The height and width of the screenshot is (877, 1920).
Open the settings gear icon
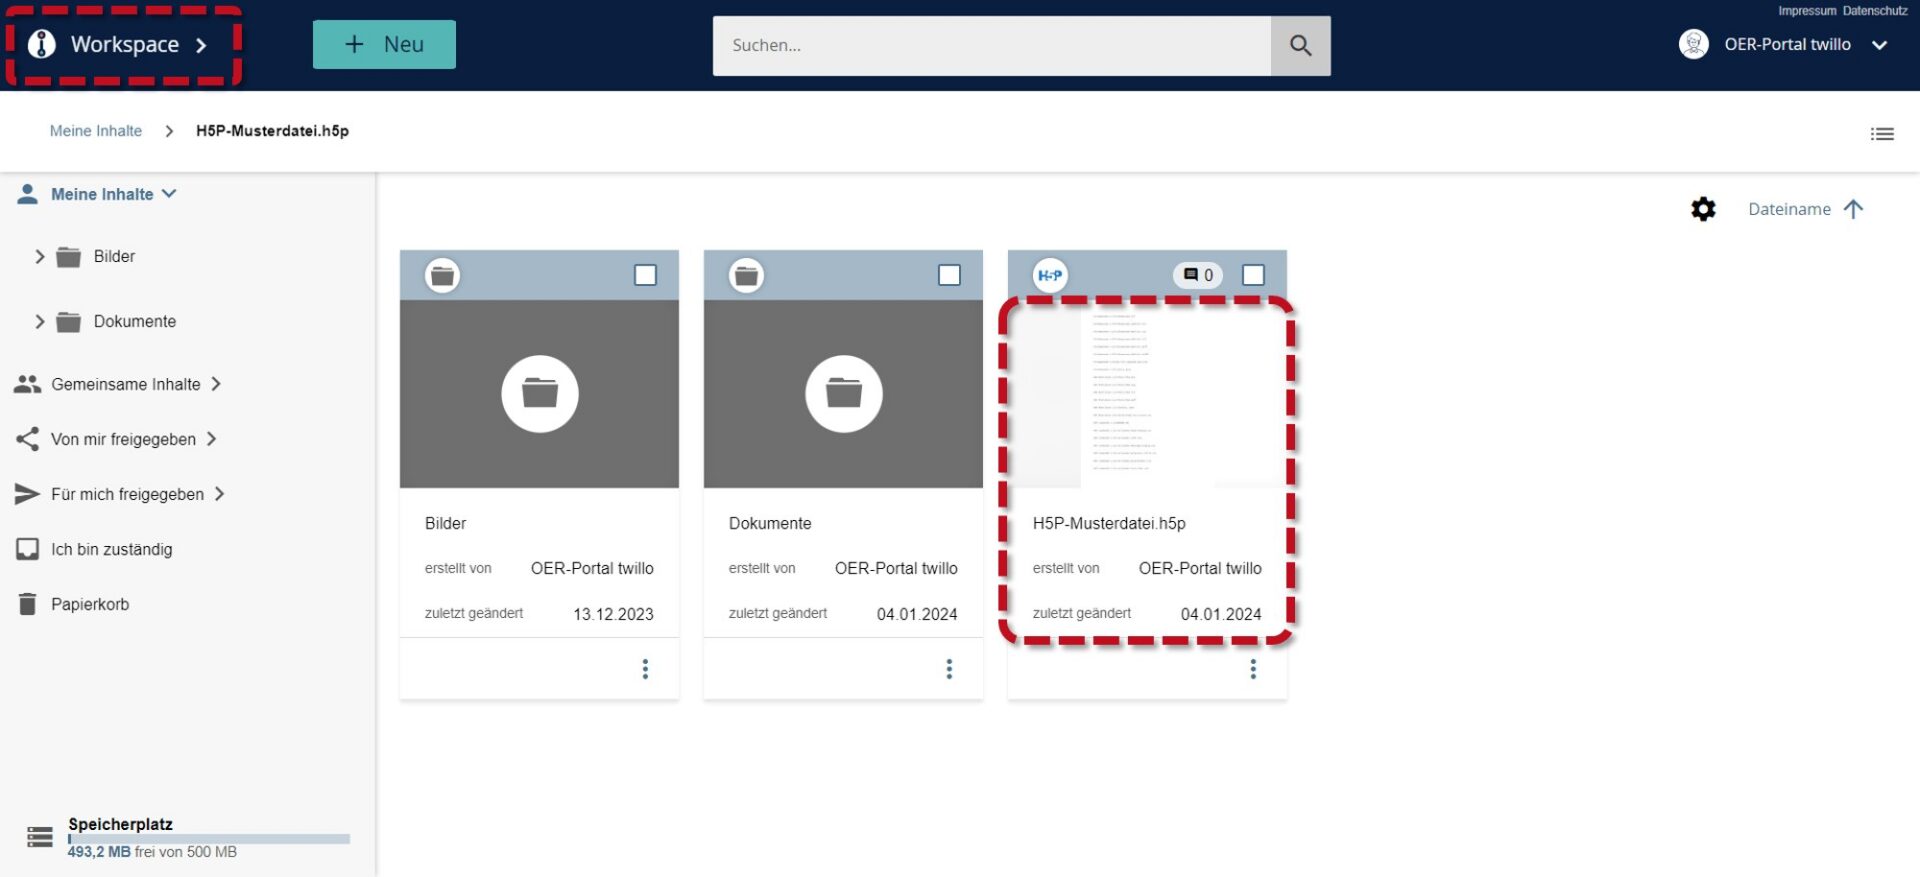pyautogui.click(x=1703, y=209)
